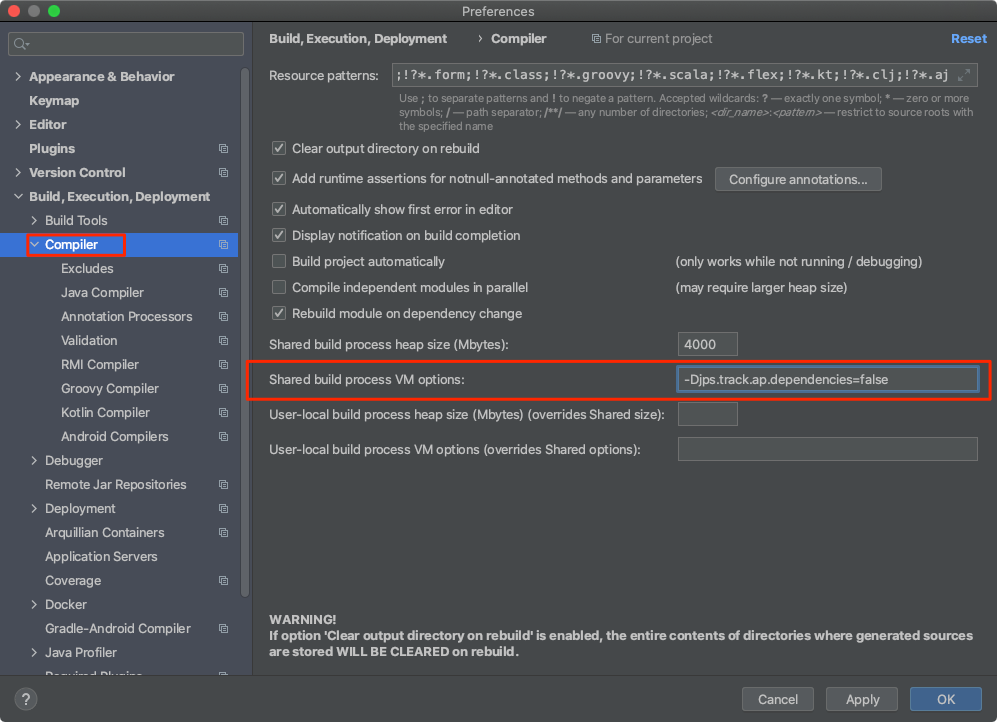Image resolution: width=997 pixels, height=722 pixels.
Task: Click the project-level icon beside Groovy Compiler
Action: [223, 389]
